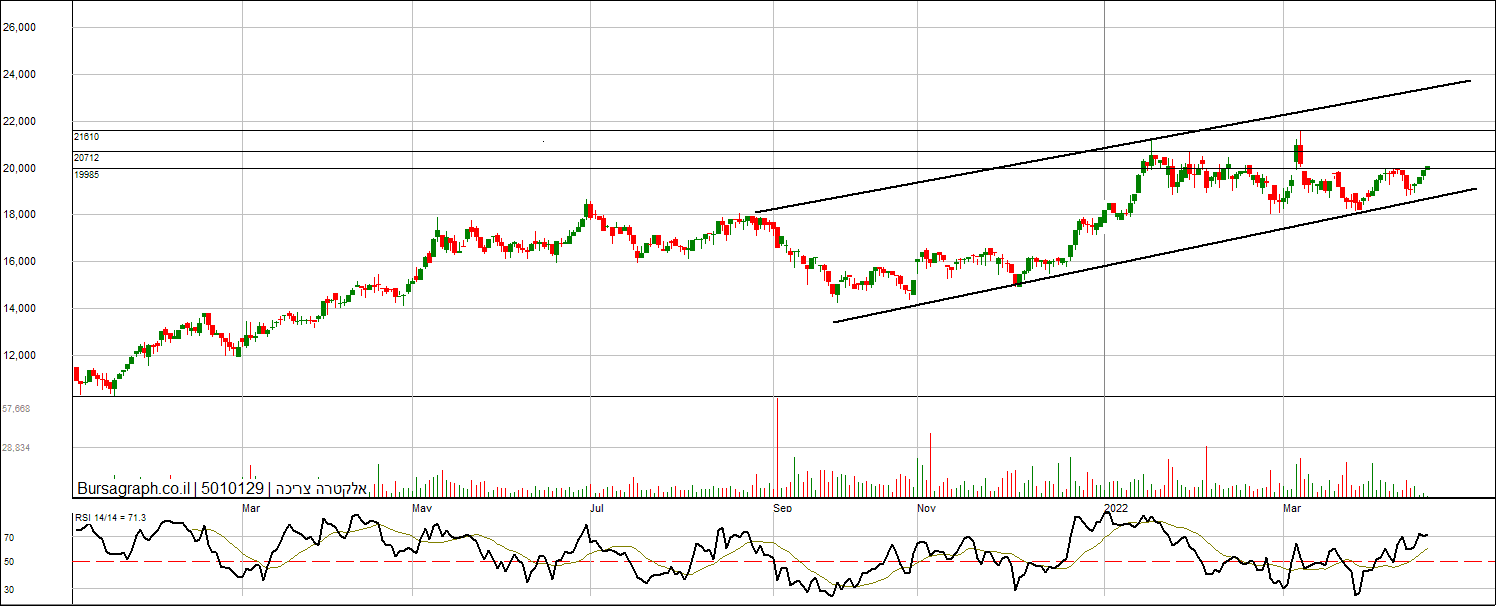Image resolution: width=1496 pixels, height=606 pixels.
Task: Select the Jul date axis label
Action: click(x=597, y=508)
